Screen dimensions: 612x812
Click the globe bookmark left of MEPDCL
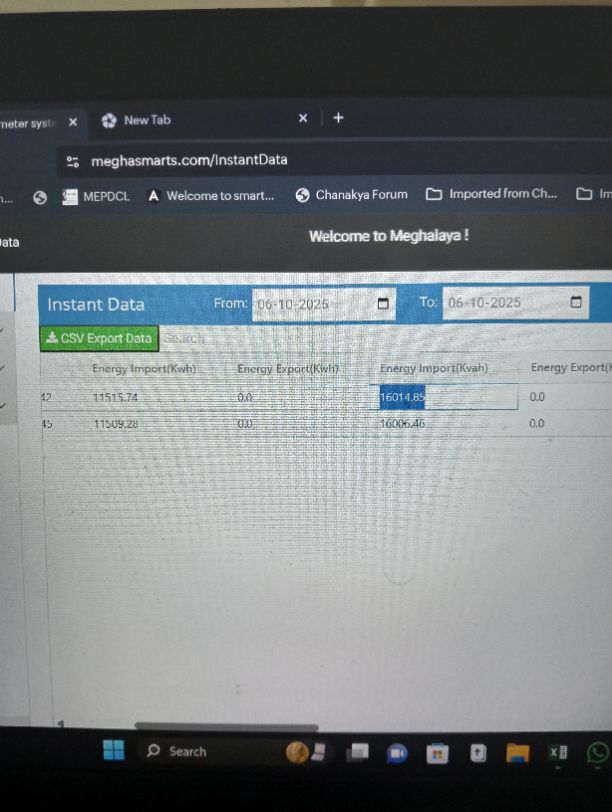(x=40, y=197)
